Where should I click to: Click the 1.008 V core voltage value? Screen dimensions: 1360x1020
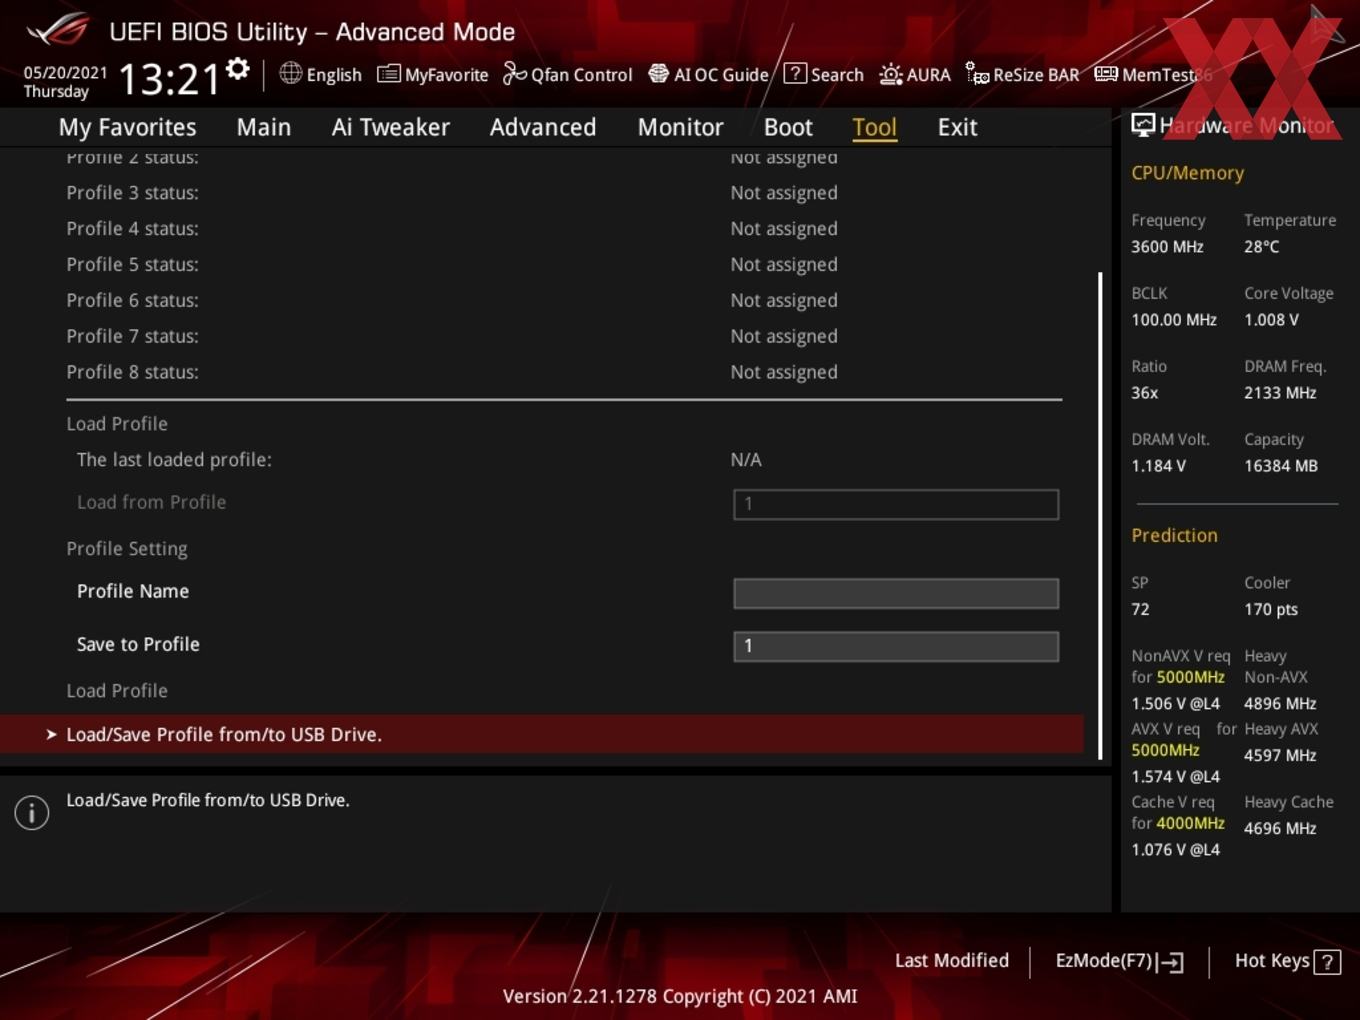pyautogui.click(x=1271, y=320)
